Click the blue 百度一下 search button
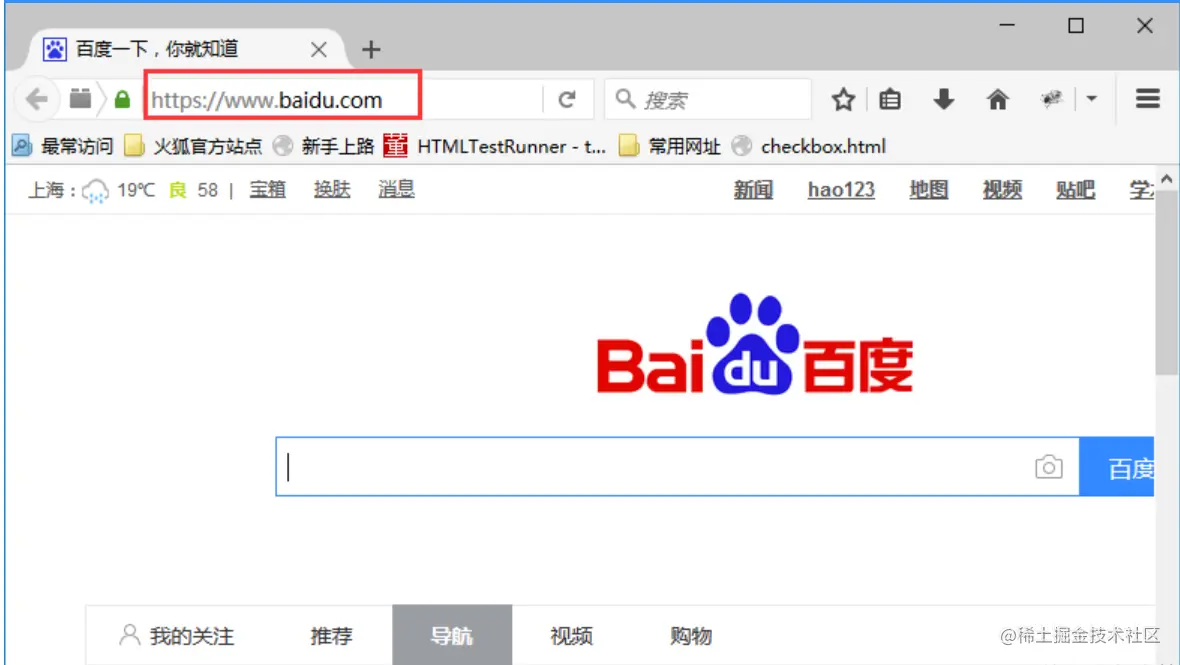Viewport: 1180px width, 665px height. pos(1117,466)
